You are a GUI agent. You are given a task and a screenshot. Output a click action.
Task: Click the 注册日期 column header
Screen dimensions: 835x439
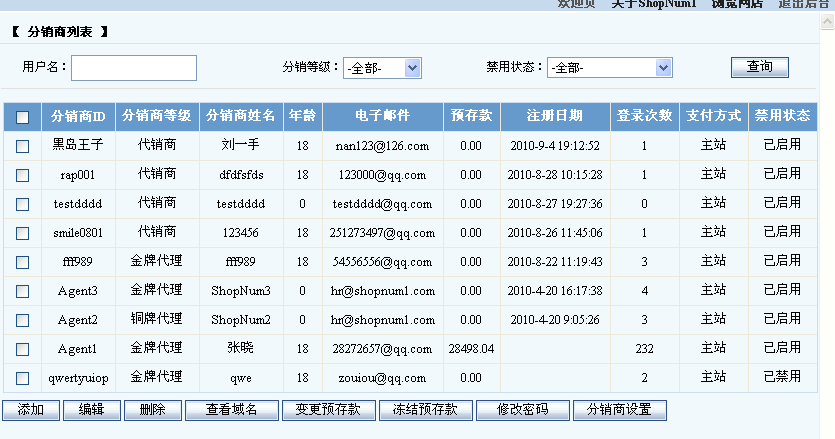coord(555,115)
